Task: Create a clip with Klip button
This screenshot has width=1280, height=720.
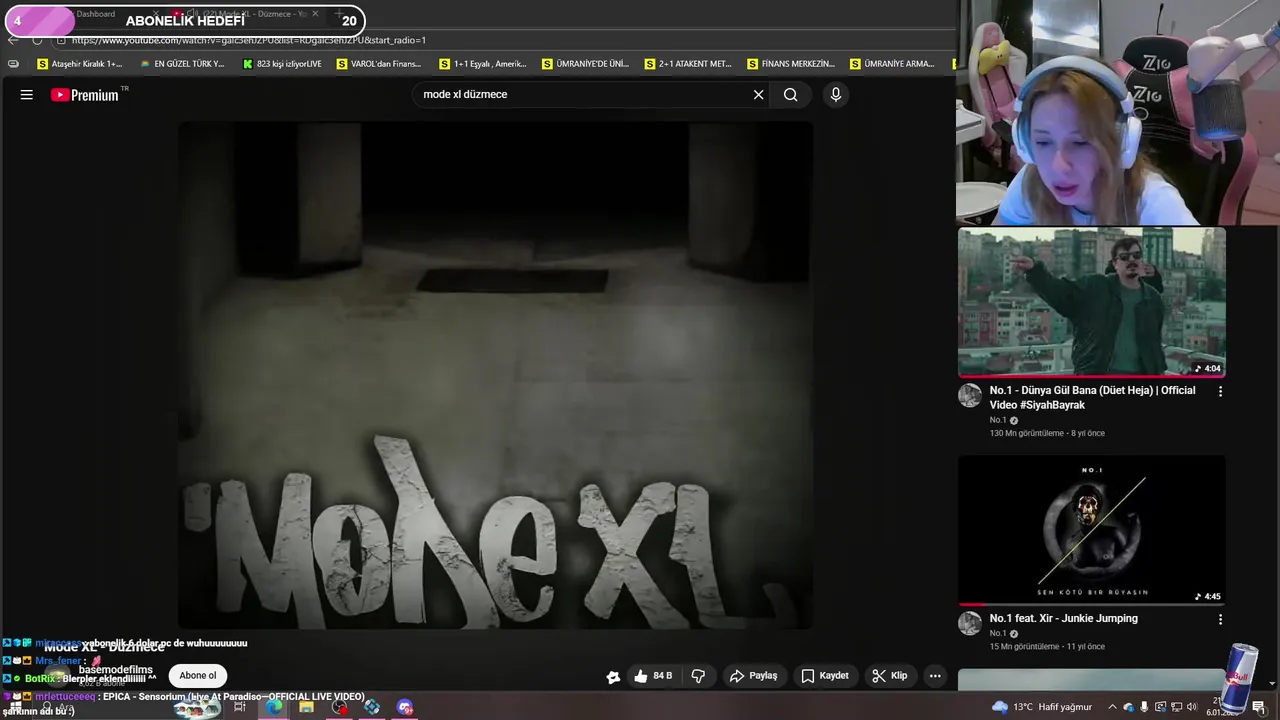Action: (x=889, y=676)
